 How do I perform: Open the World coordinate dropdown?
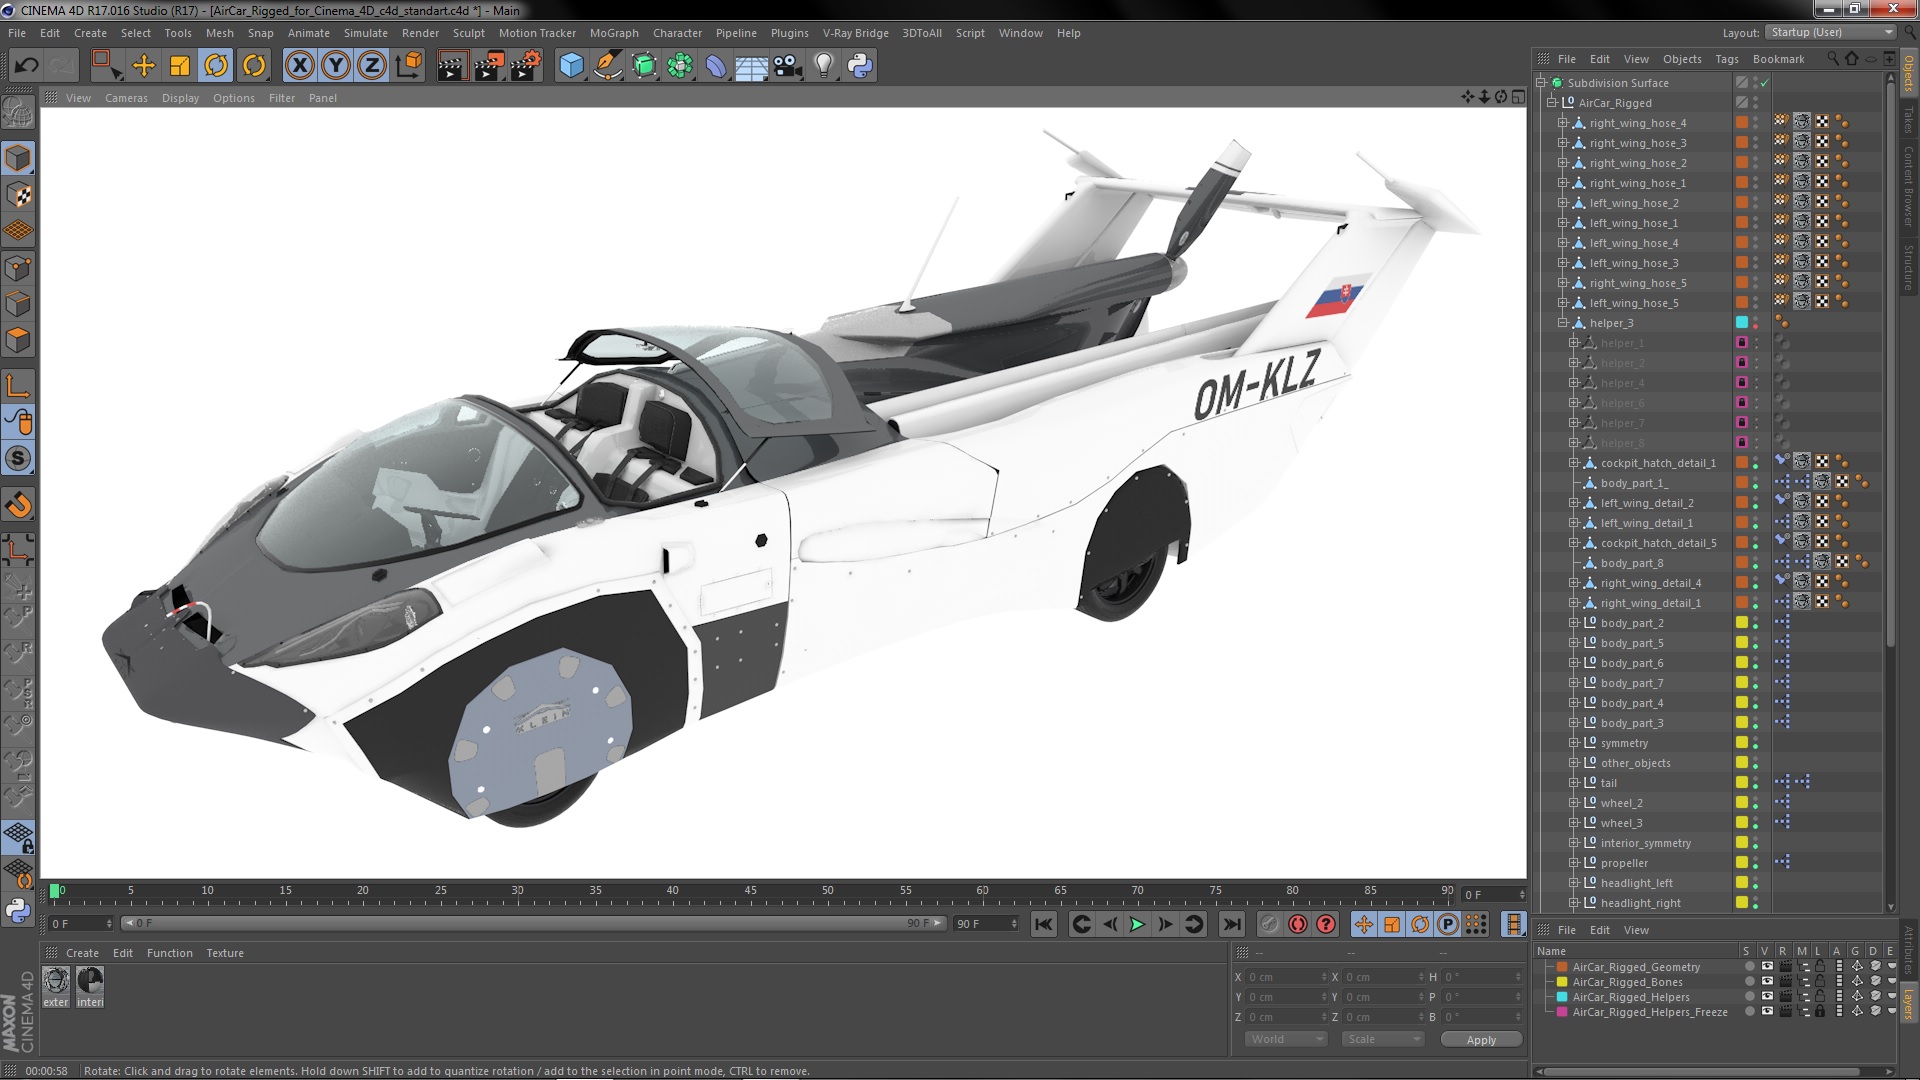pyautogui.click(x=1287, y=1039)
